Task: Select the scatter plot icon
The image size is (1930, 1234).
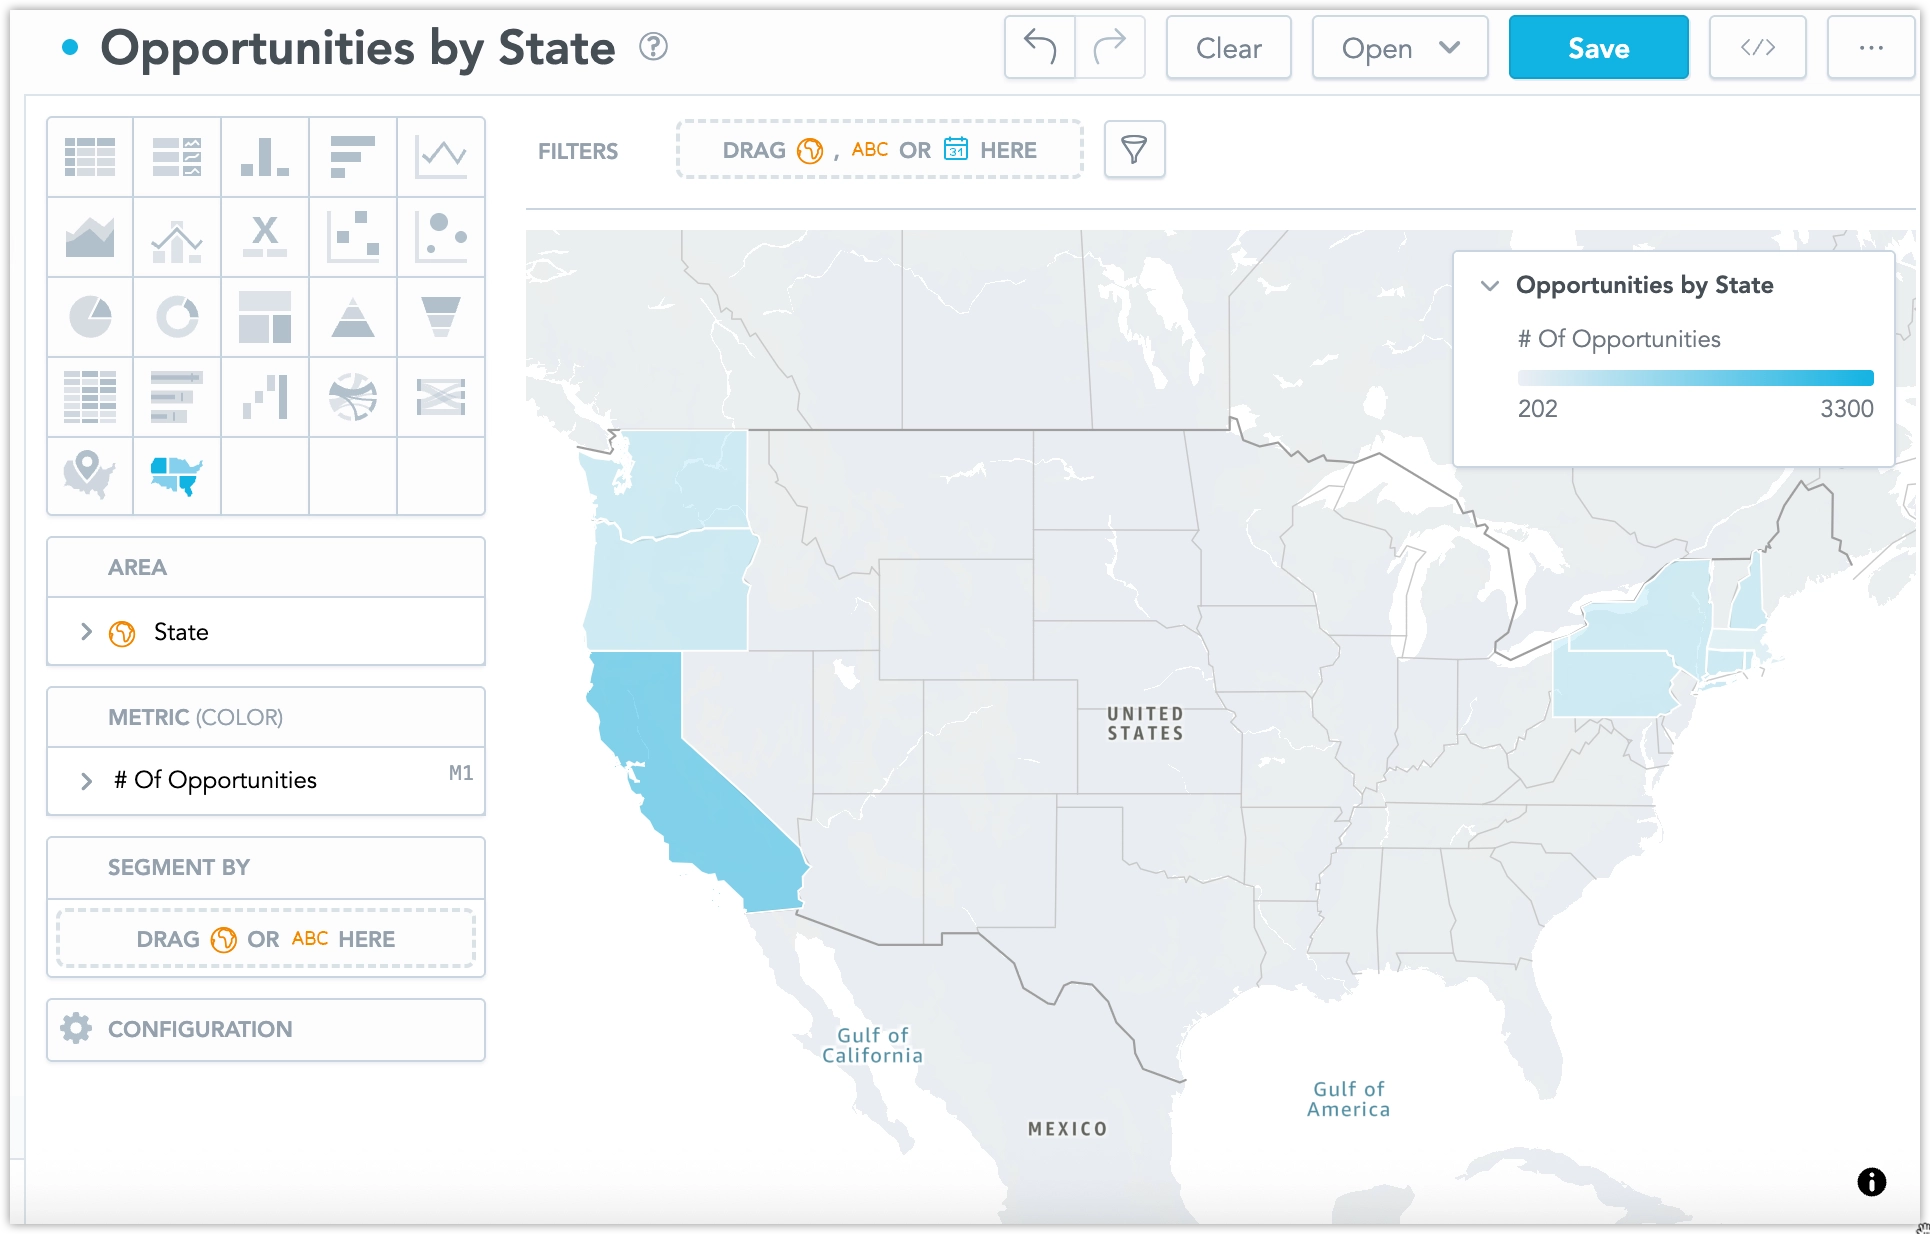Action: click(353, 237)
